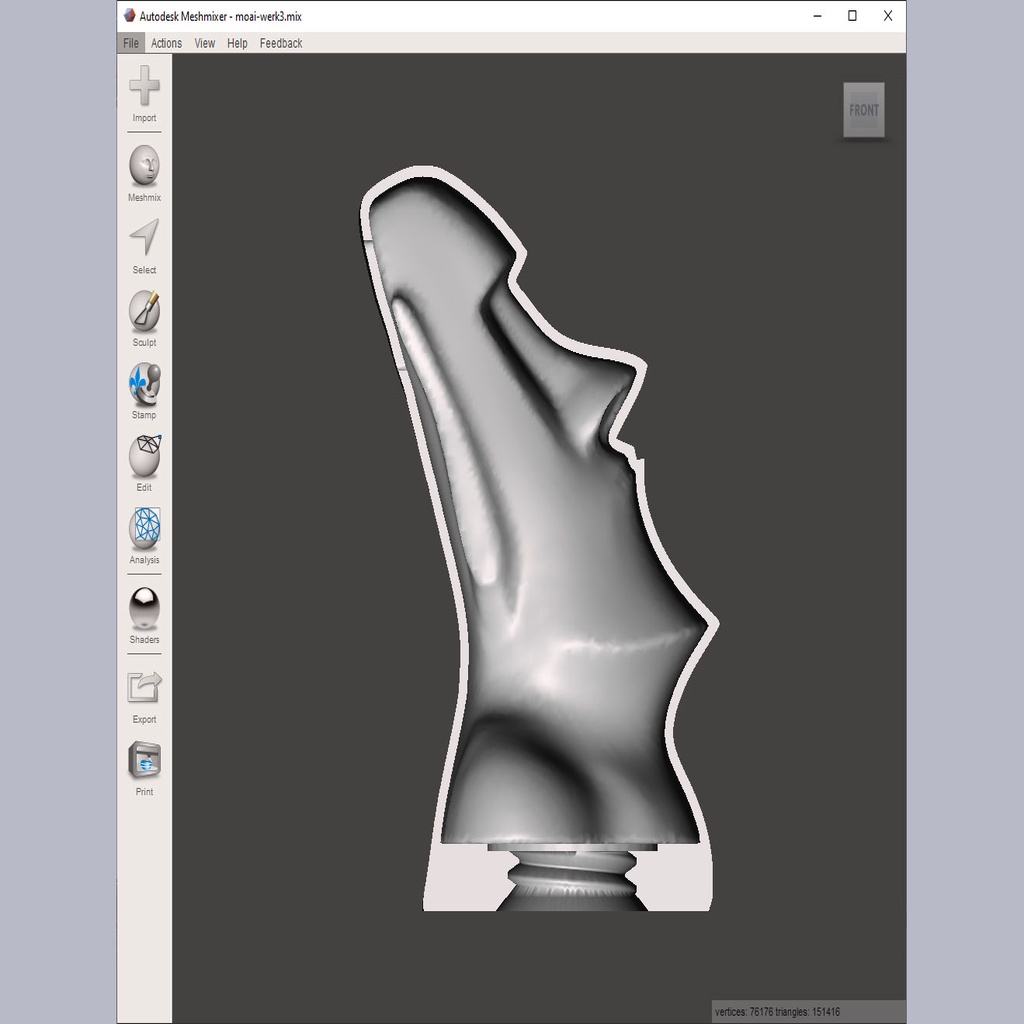Click the Export icon

pos(144,688)
